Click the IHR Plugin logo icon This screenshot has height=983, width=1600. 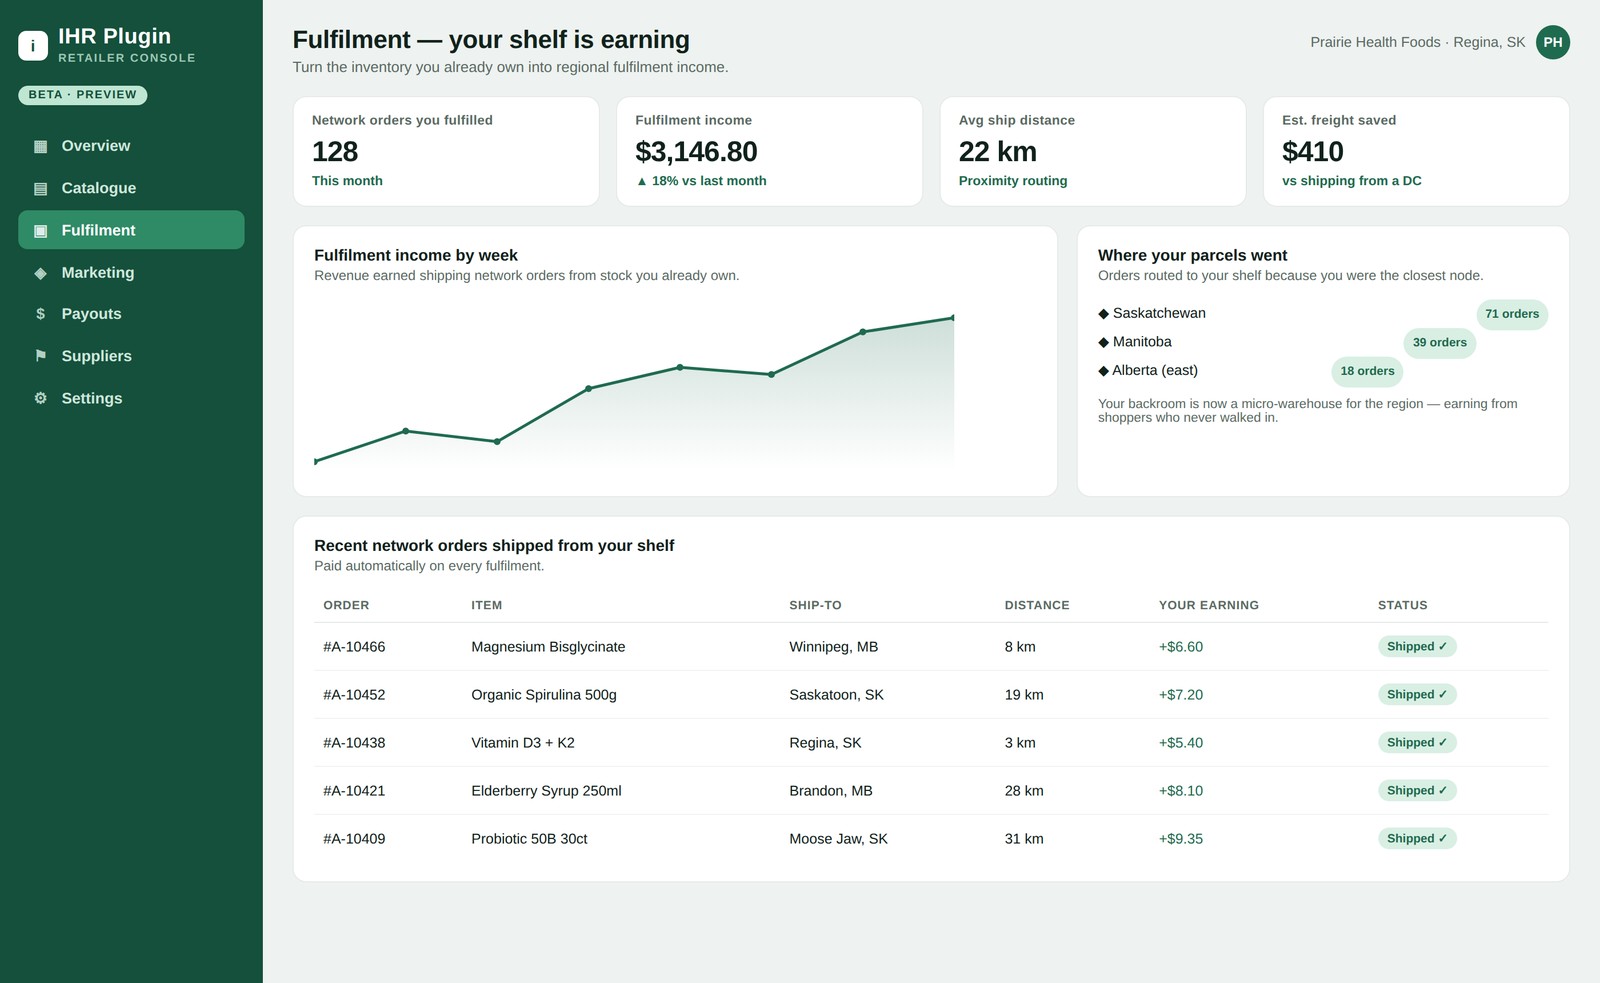(33, 46)
